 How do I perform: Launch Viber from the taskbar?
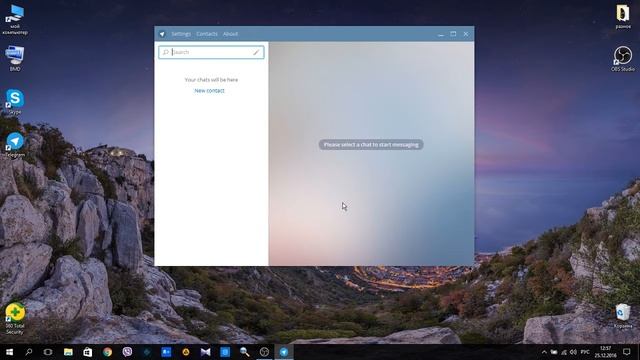pyautogui.click(x=127, y=352)
